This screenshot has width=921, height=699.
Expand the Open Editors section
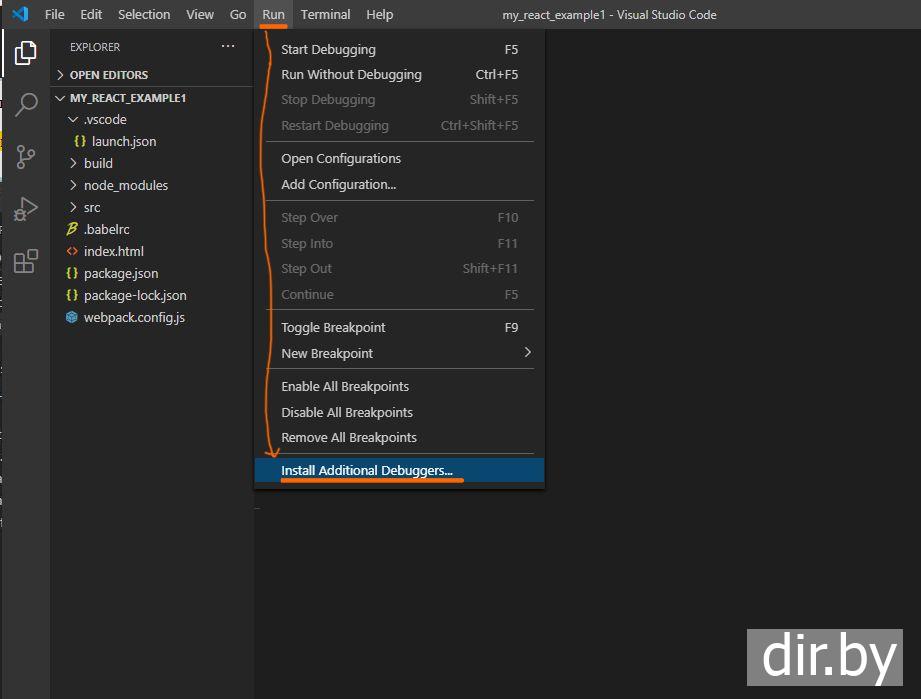point(108,75)
